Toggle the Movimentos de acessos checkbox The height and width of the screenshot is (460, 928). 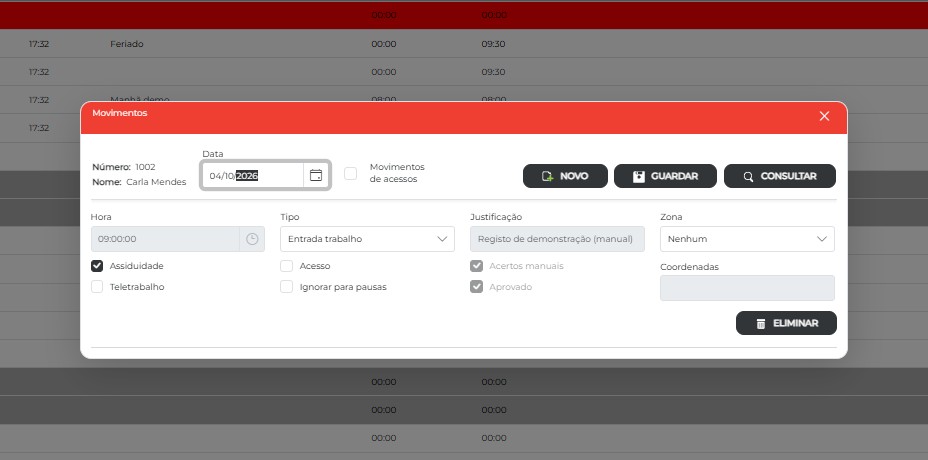click(x=351, y=173)
